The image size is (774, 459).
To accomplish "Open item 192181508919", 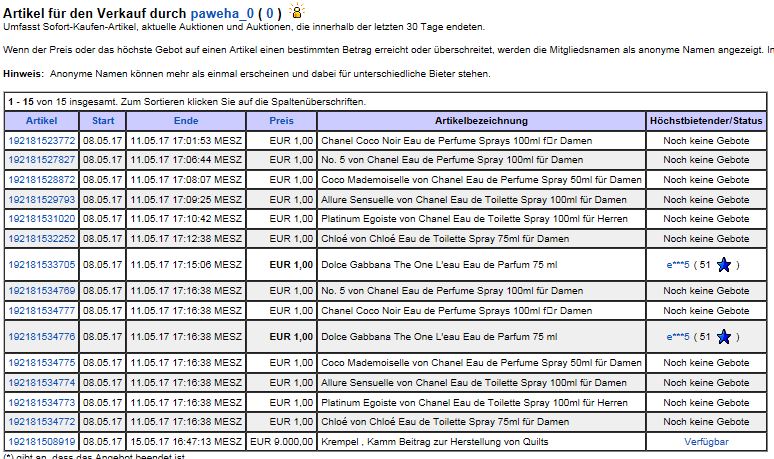I will coord(41,442).
